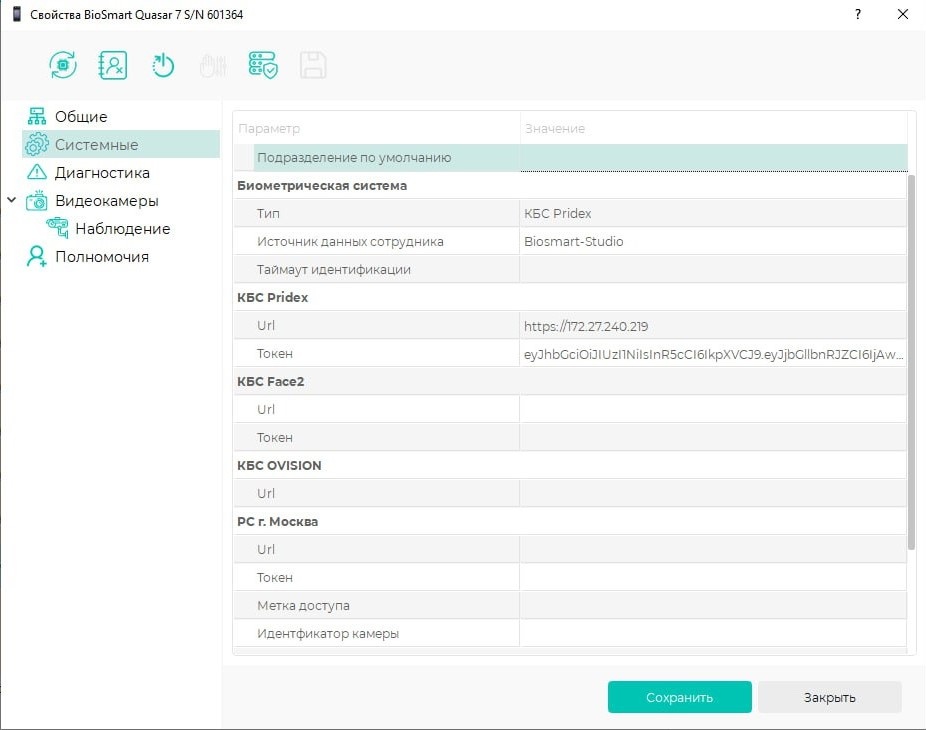This screenshot has width=926, height=730.
Task: Click the Url label under КБС Pridex
Action: (266, 325)
